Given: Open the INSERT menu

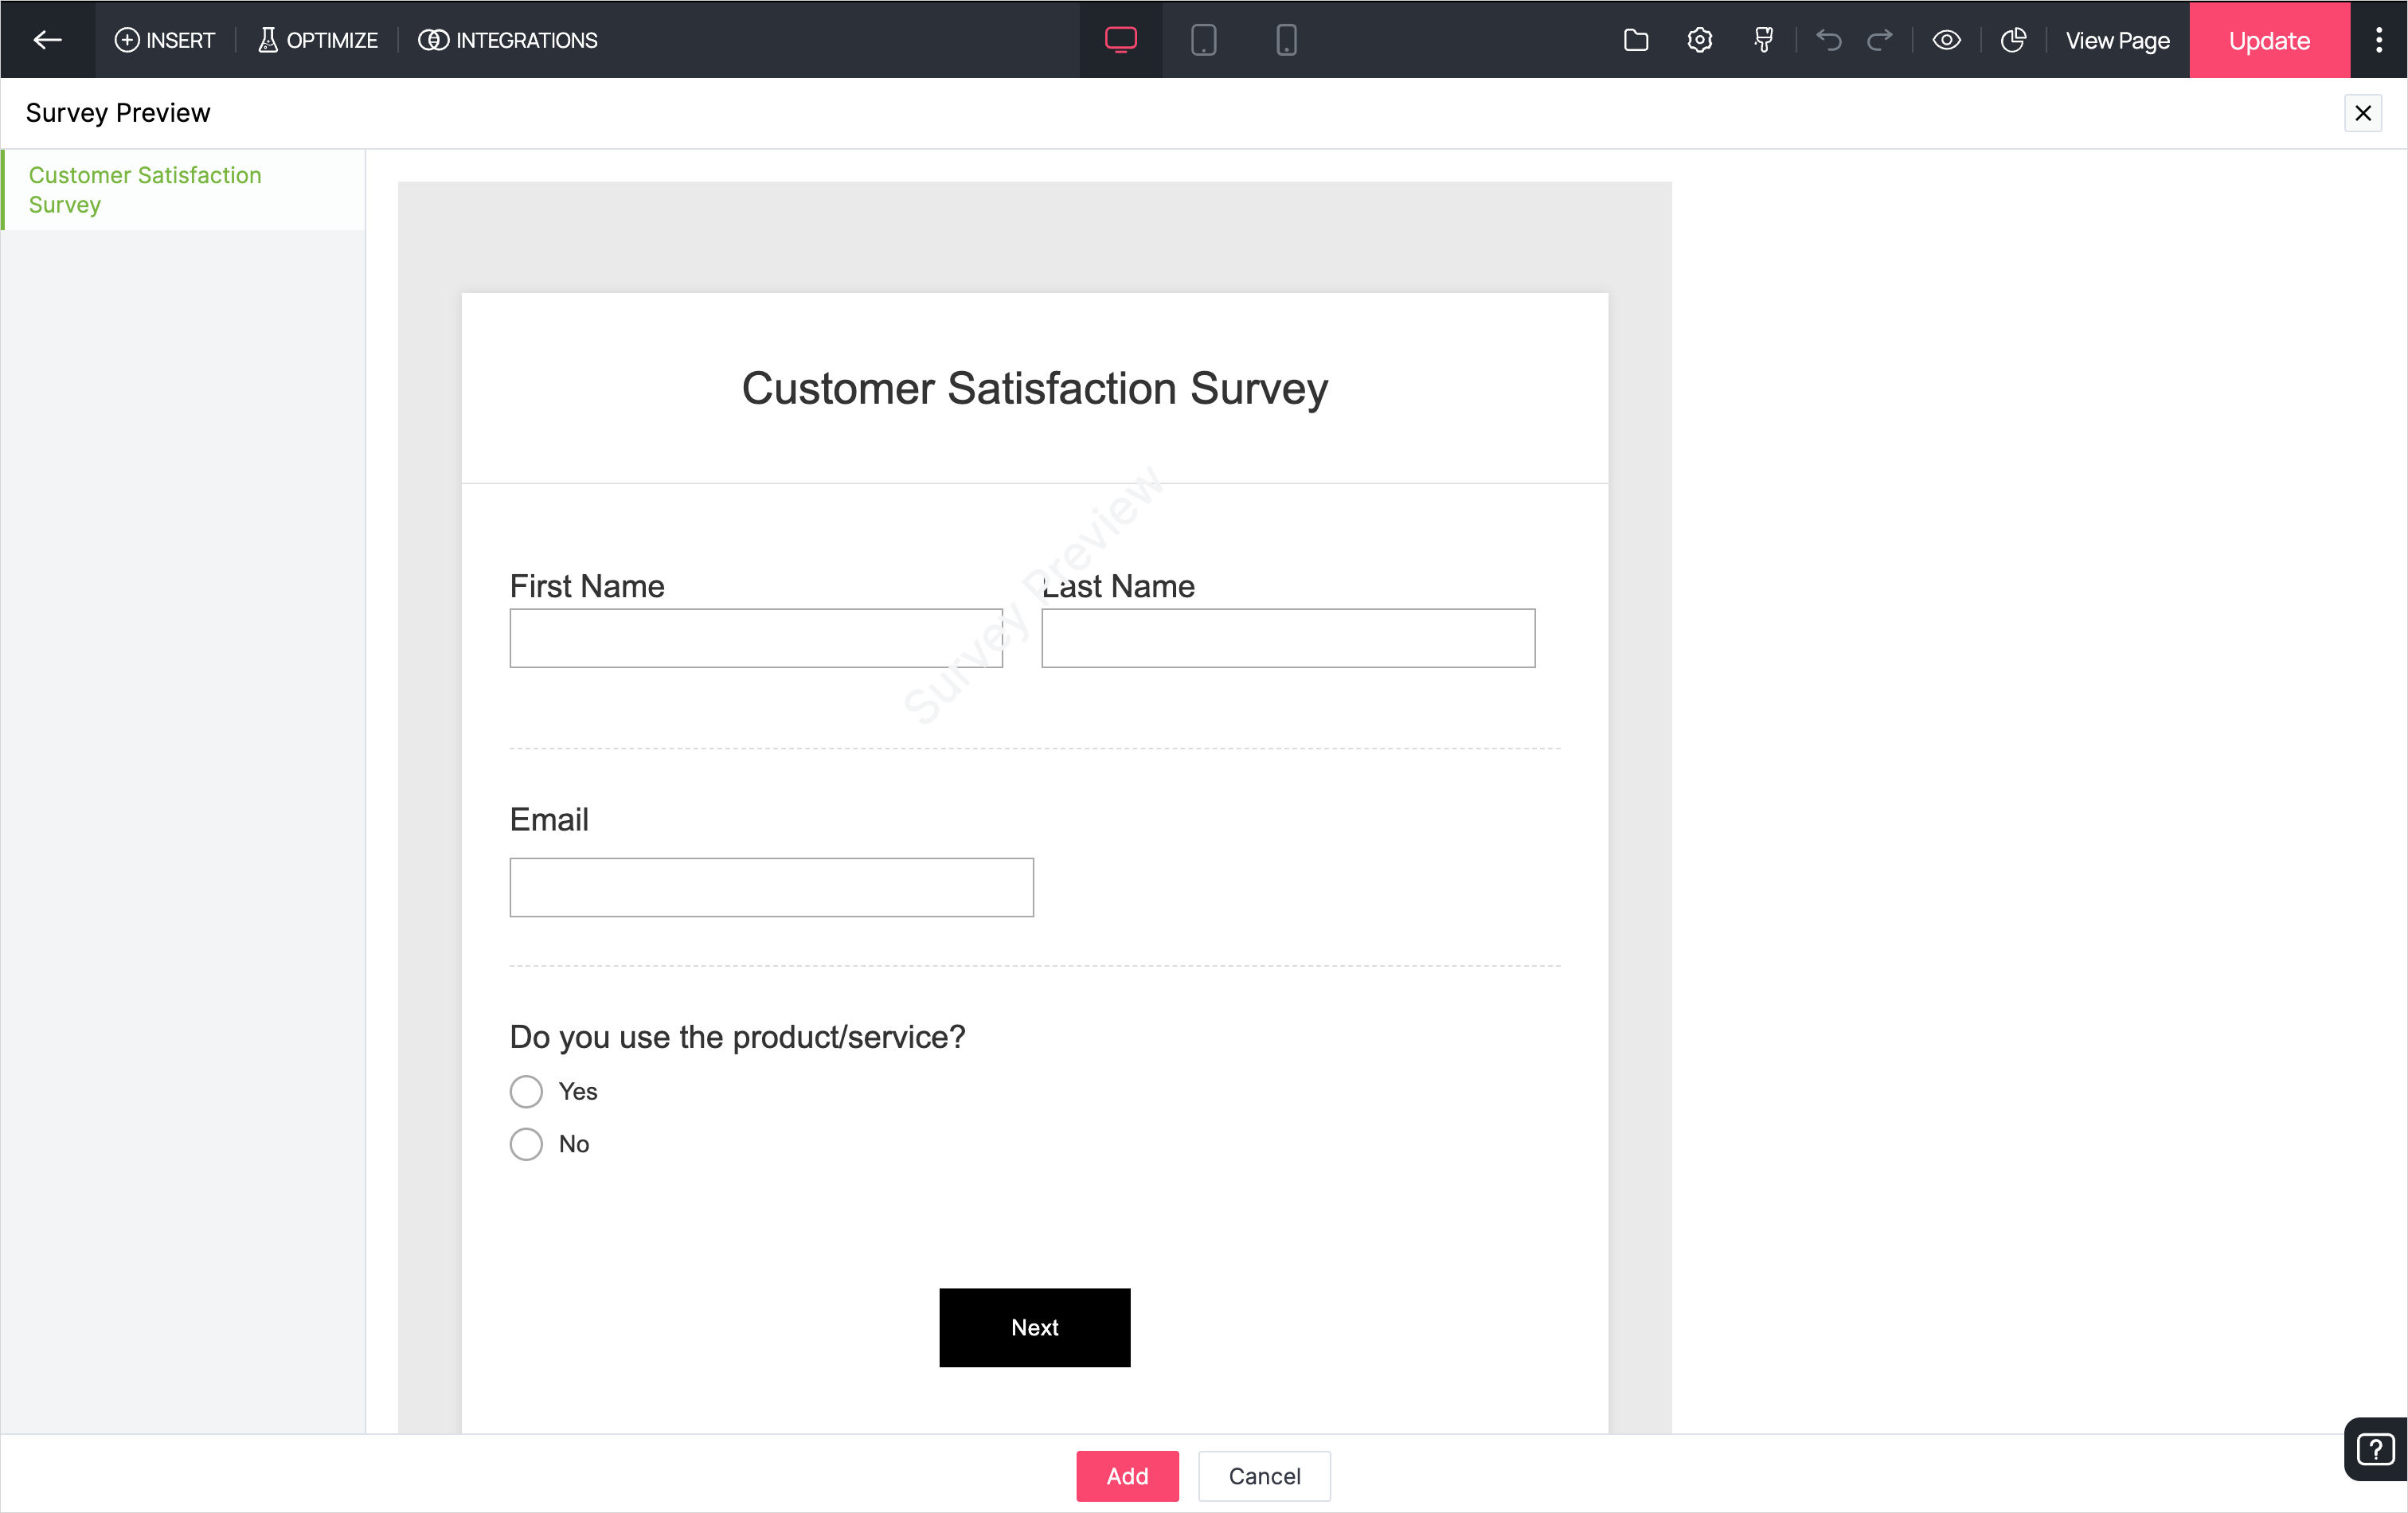Looking at the screenshot, I should 165,40.
